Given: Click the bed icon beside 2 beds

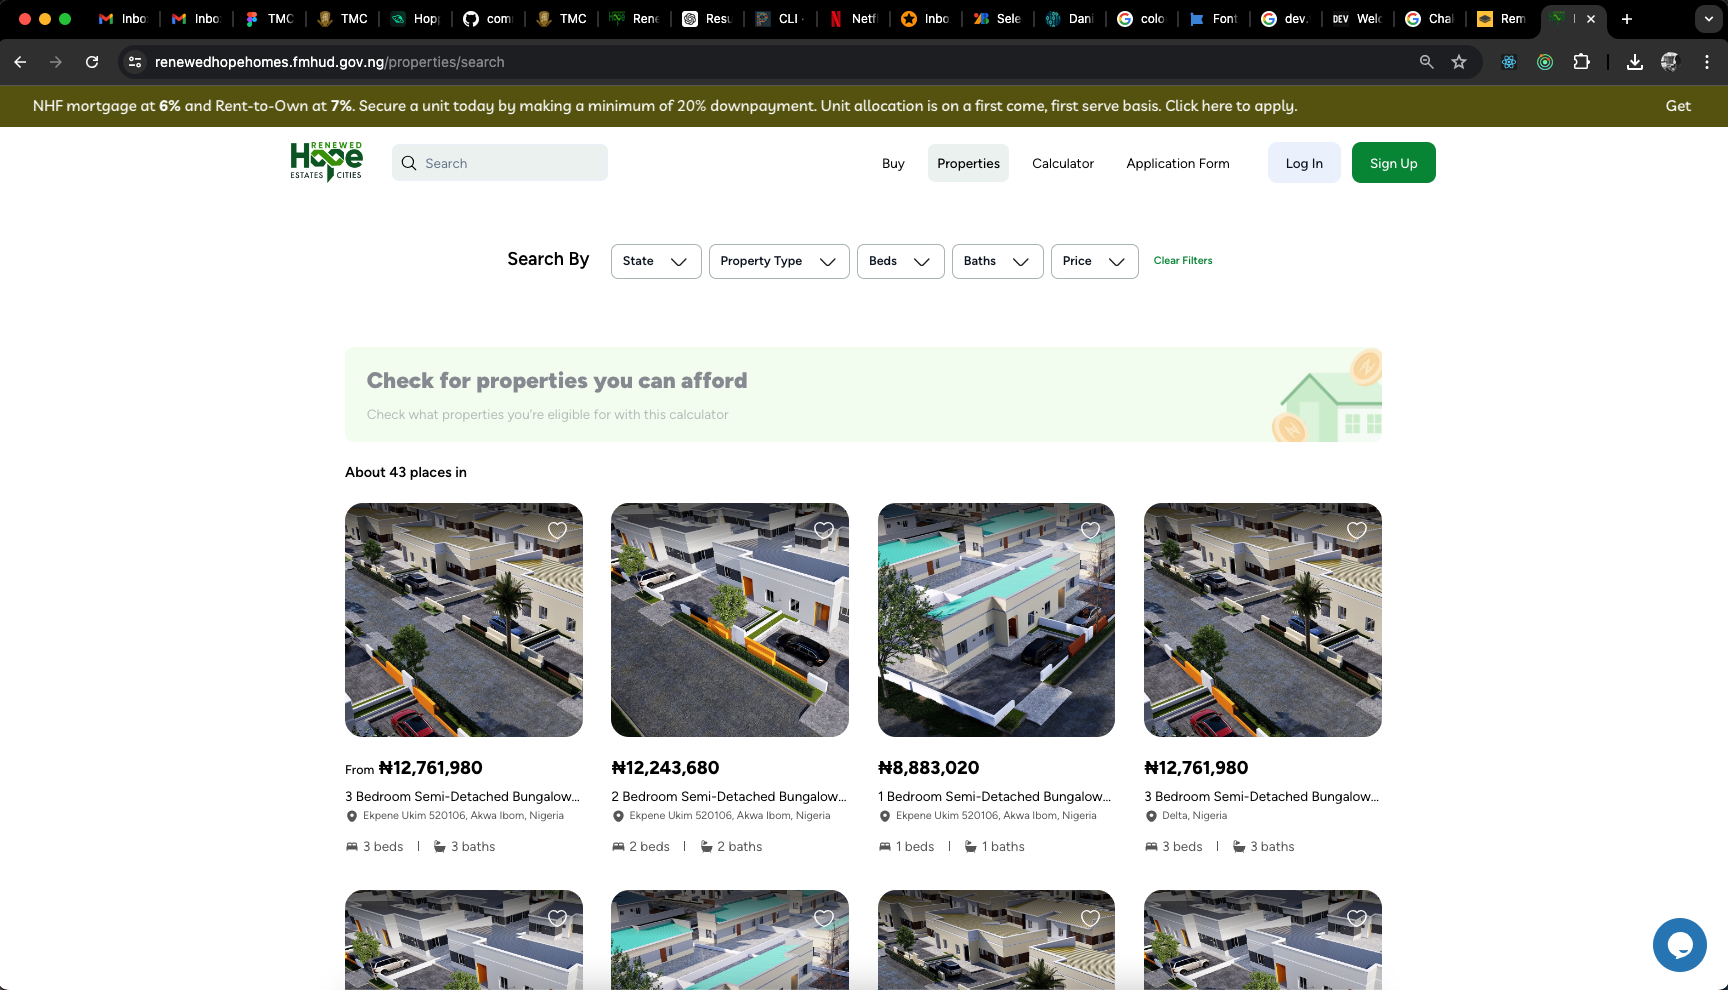Looking at the screenshot, I should [x=618, y=847].
